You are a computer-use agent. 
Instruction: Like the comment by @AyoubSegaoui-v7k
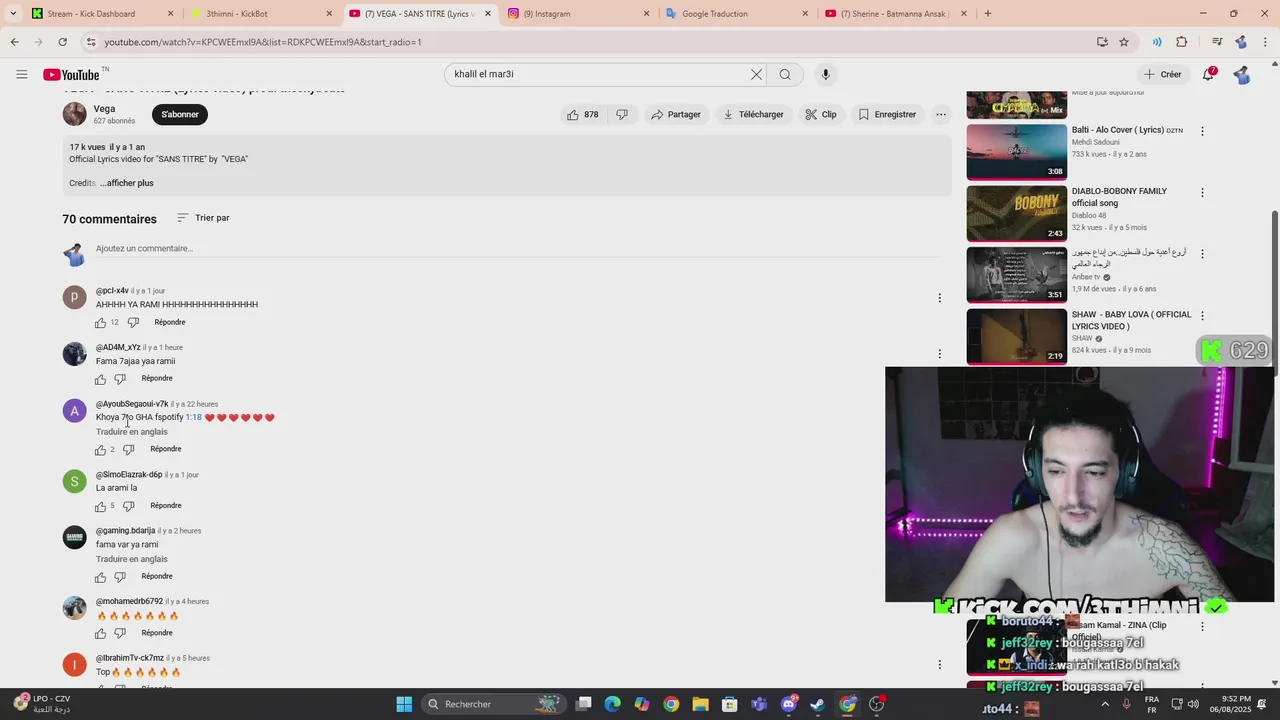(100, 450)
